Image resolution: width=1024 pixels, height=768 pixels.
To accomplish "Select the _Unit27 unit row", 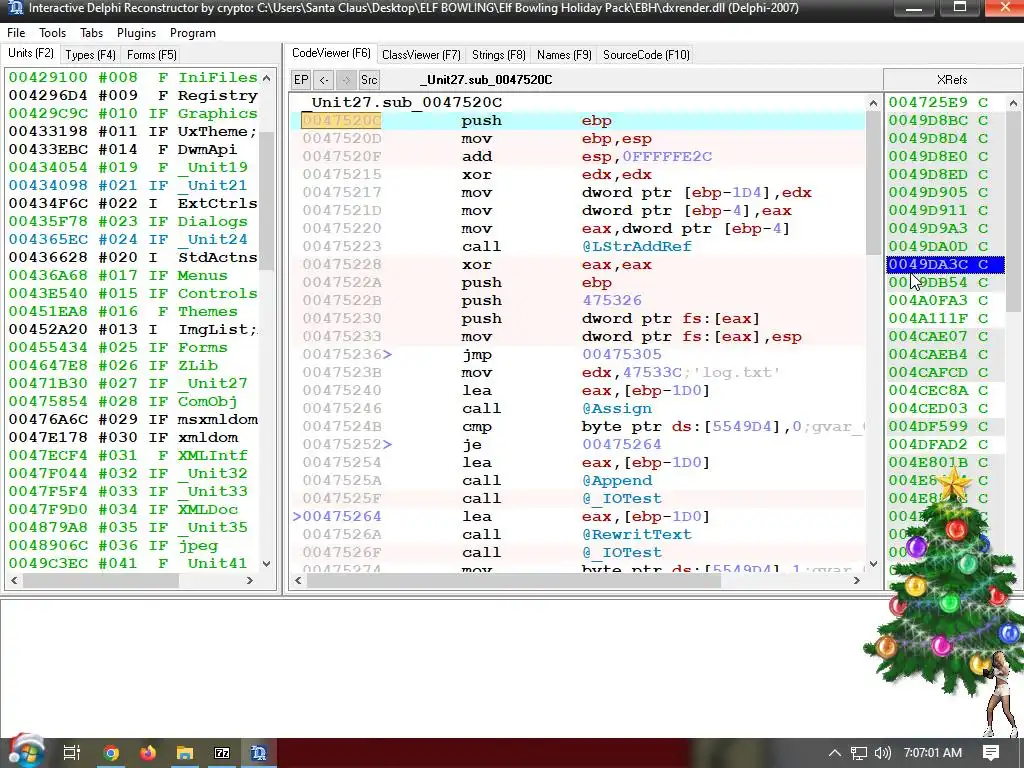I will [133, 383].
